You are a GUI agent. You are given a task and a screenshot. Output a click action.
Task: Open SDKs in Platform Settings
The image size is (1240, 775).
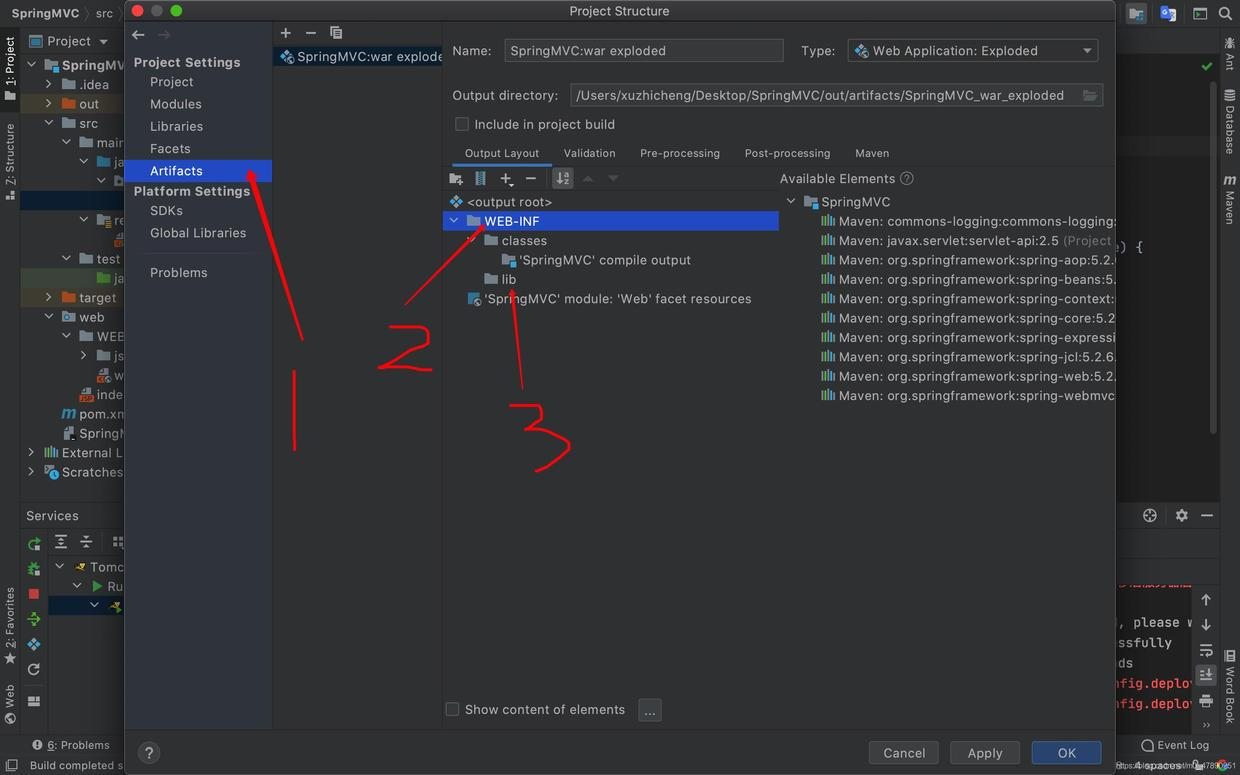tap(166, 211)
